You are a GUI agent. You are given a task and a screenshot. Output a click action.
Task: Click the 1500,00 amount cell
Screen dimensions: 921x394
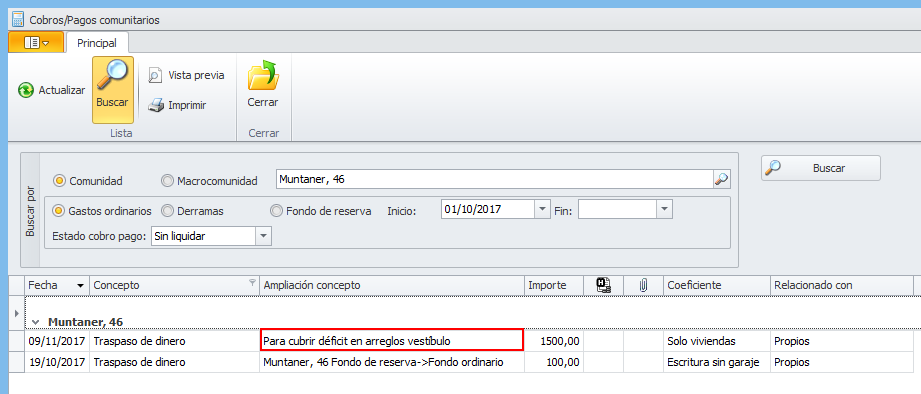[553, 341]
